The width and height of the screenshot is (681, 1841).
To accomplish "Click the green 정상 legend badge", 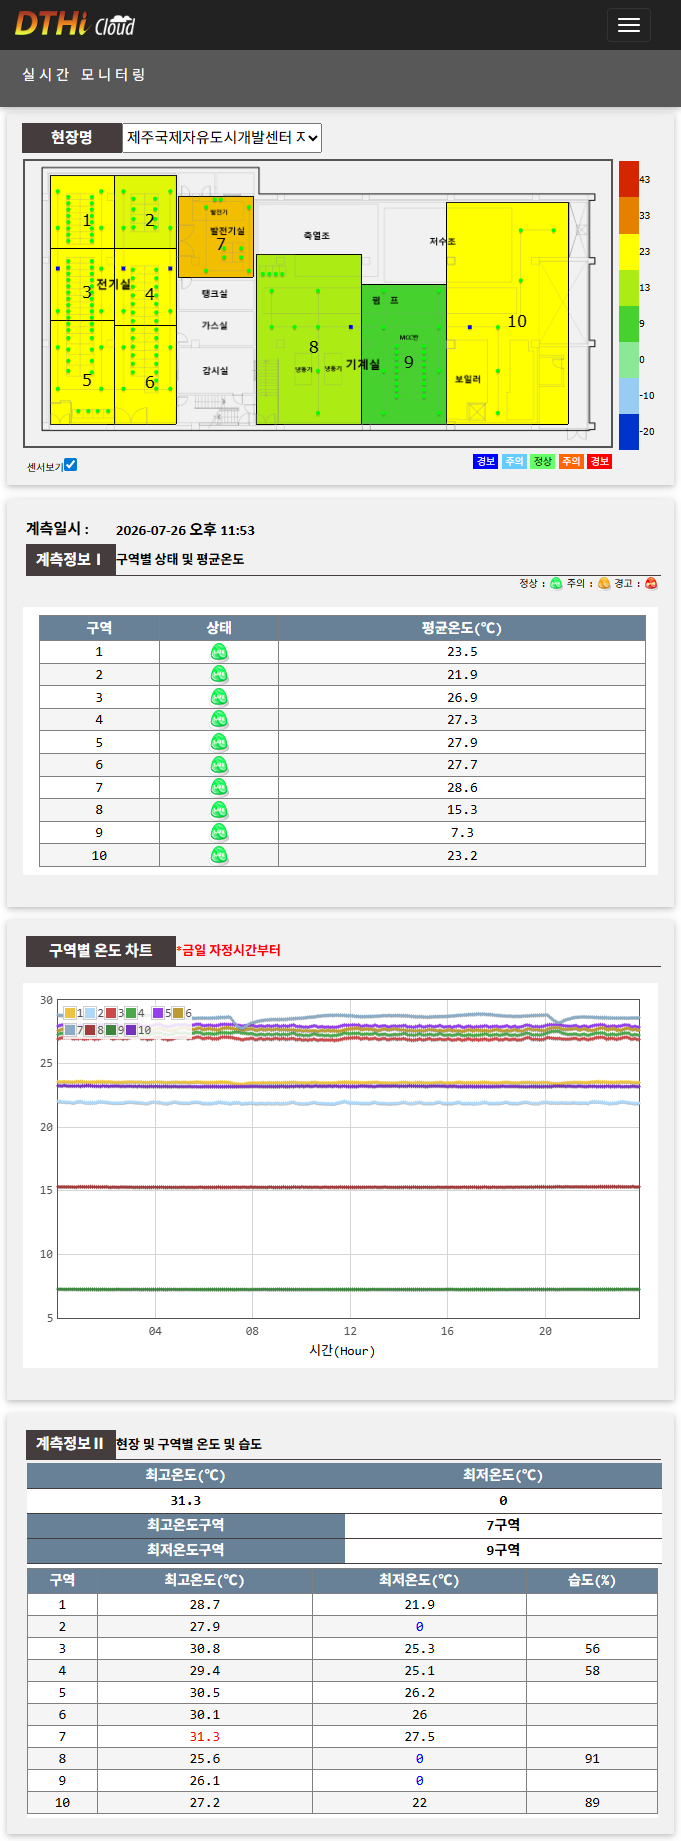I will coord(542,461).
